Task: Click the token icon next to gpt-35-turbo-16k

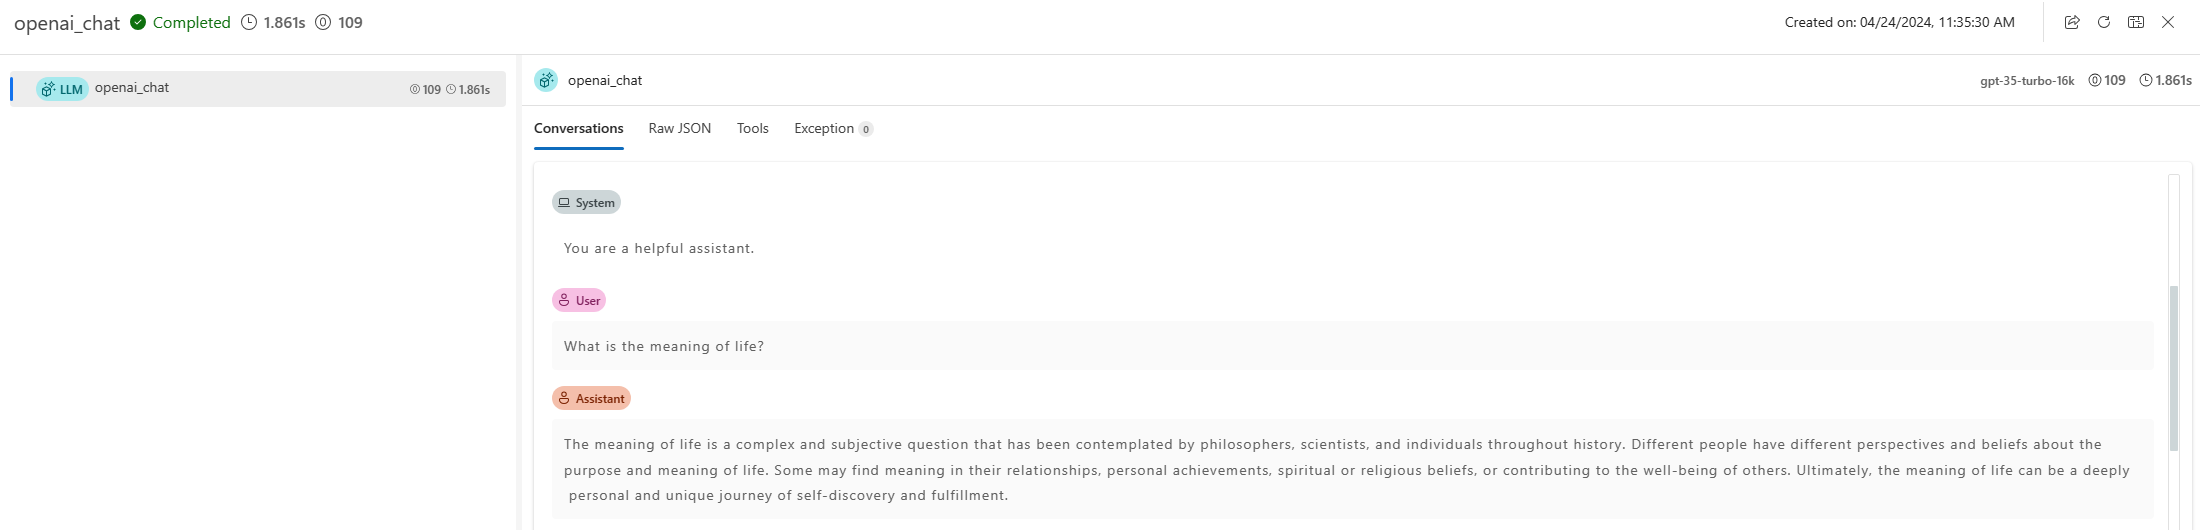Action: [x=2095, y=80]
